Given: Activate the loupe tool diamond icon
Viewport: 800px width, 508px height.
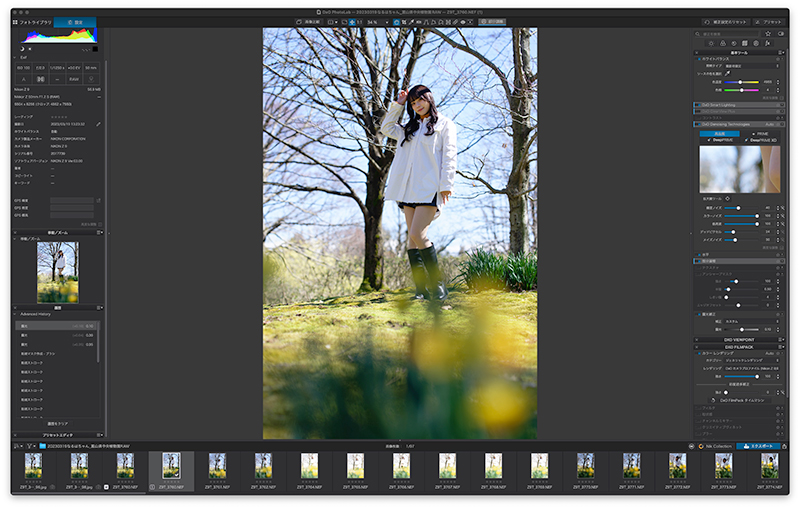Looking at the screenshot, I should pos(728,198).
